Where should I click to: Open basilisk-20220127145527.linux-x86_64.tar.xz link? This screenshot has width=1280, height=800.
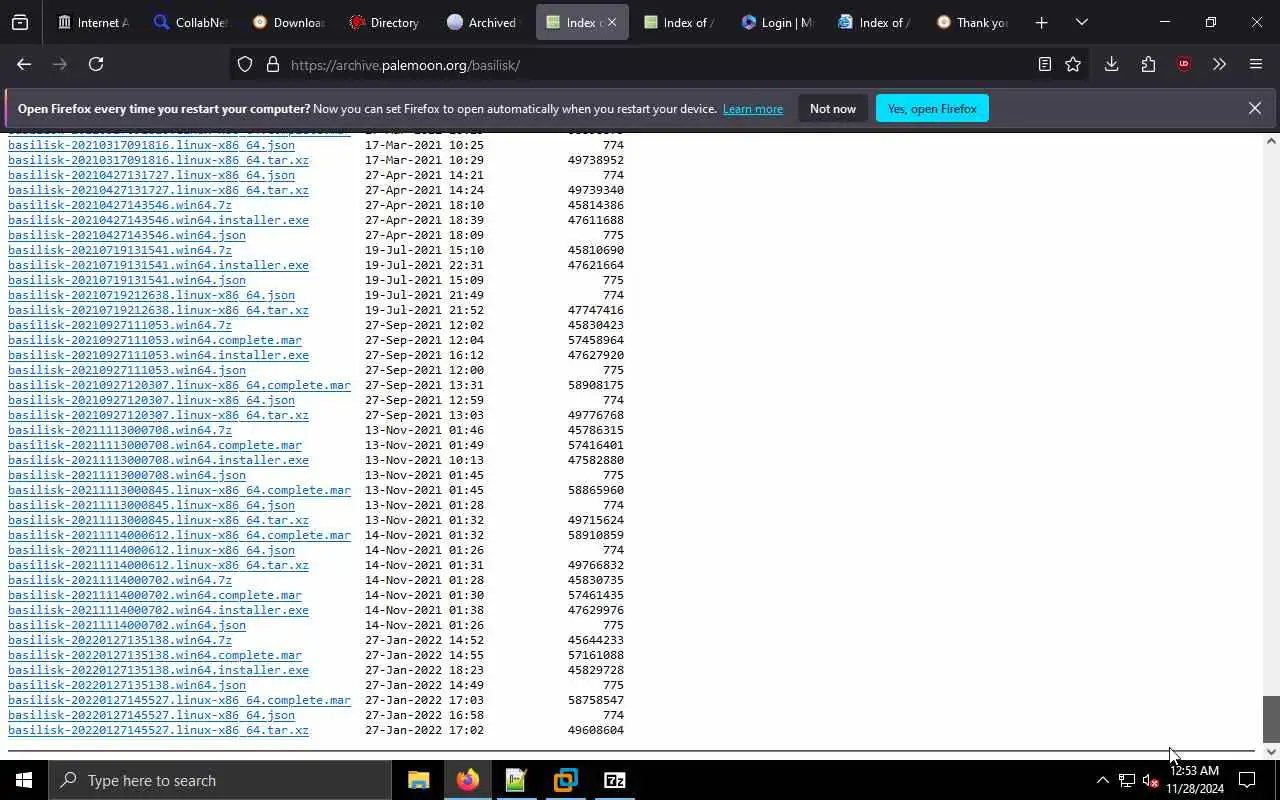click(x=158, y=730)
